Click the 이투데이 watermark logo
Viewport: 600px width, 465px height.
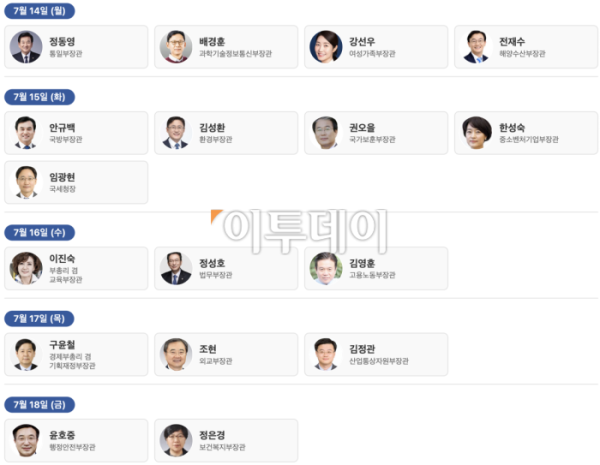pos(299,231)
